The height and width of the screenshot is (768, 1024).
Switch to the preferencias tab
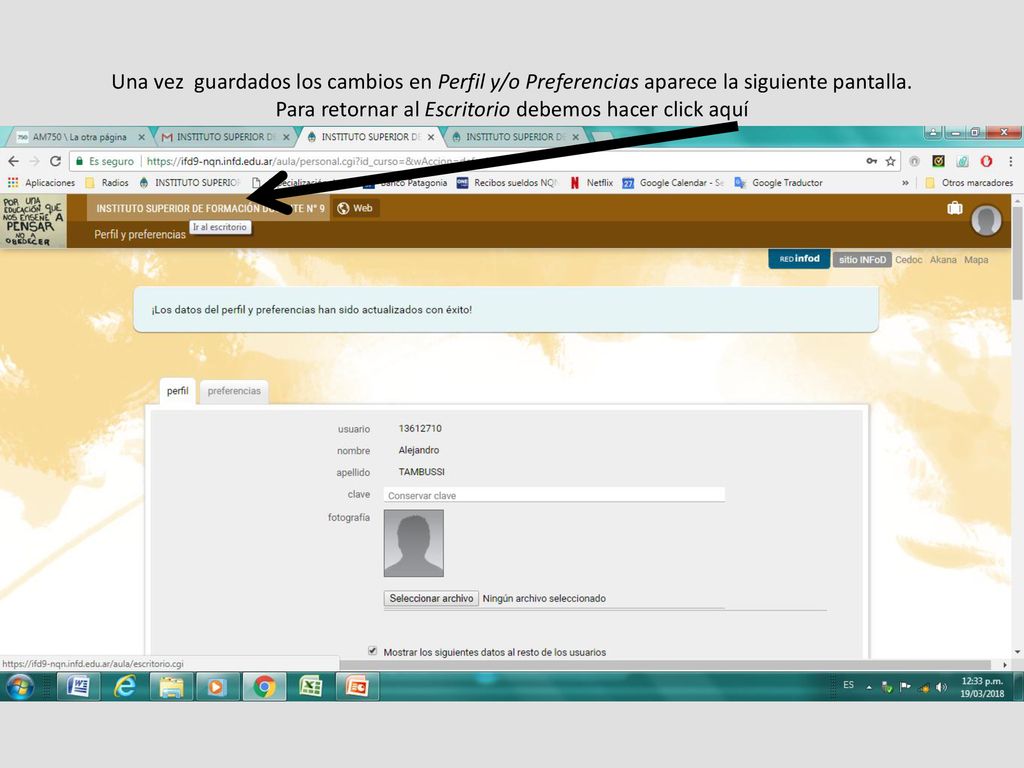(x=234, y=391)
